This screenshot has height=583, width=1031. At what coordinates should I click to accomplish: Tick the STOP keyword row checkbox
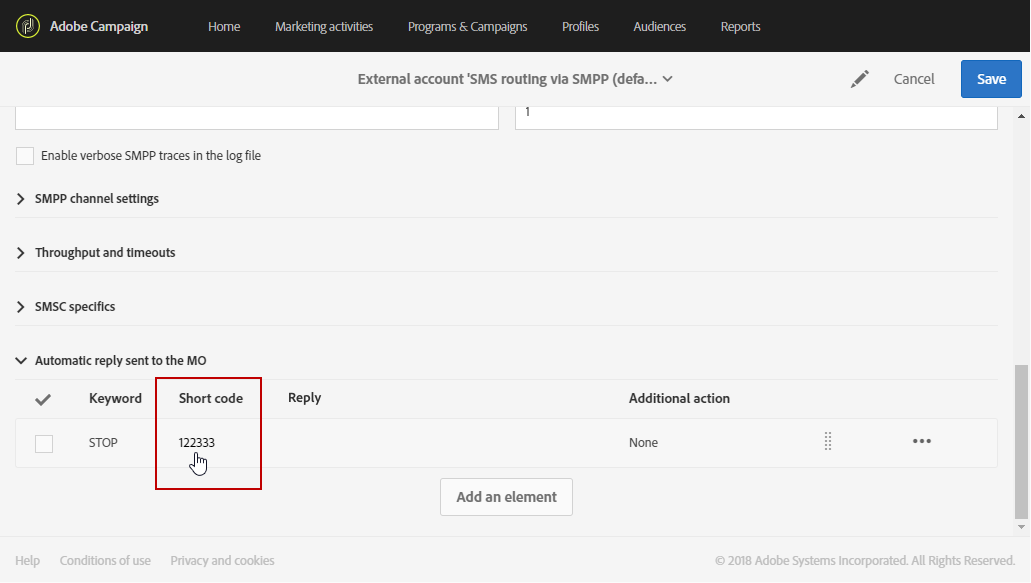click(44, 444)
